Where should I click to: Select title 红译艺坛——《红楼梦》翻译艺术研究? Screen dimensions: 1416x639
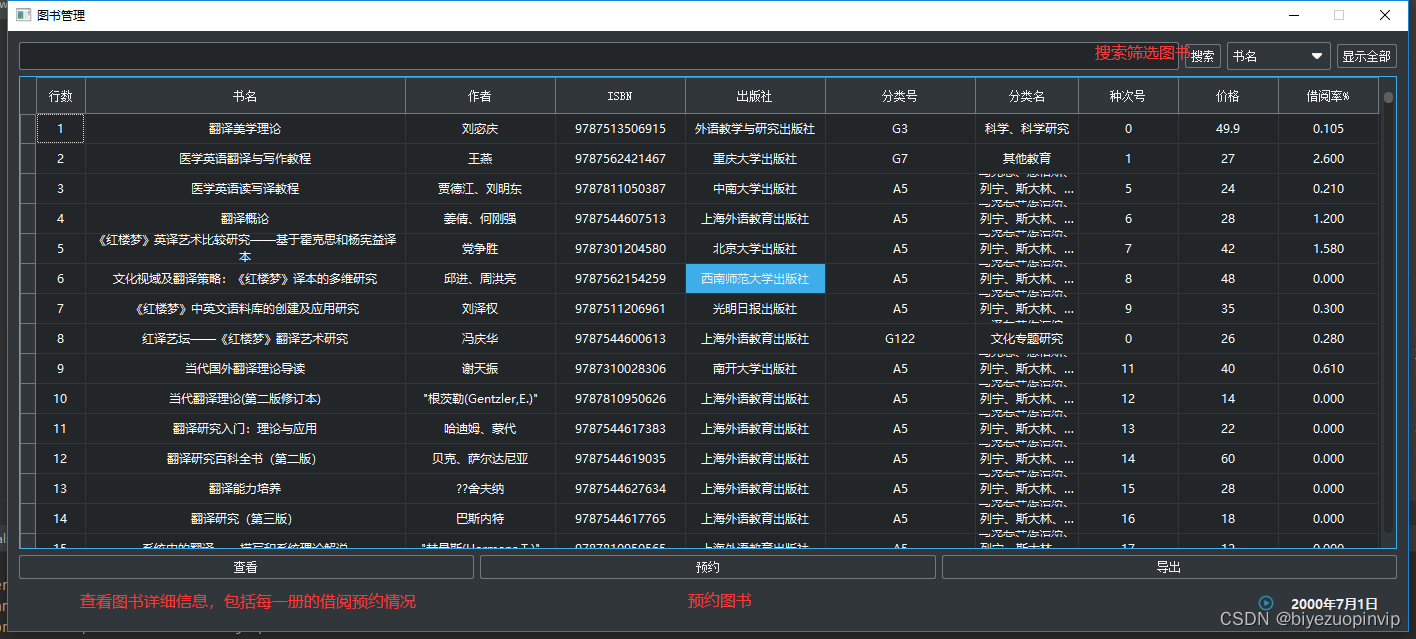pos(245,339)
